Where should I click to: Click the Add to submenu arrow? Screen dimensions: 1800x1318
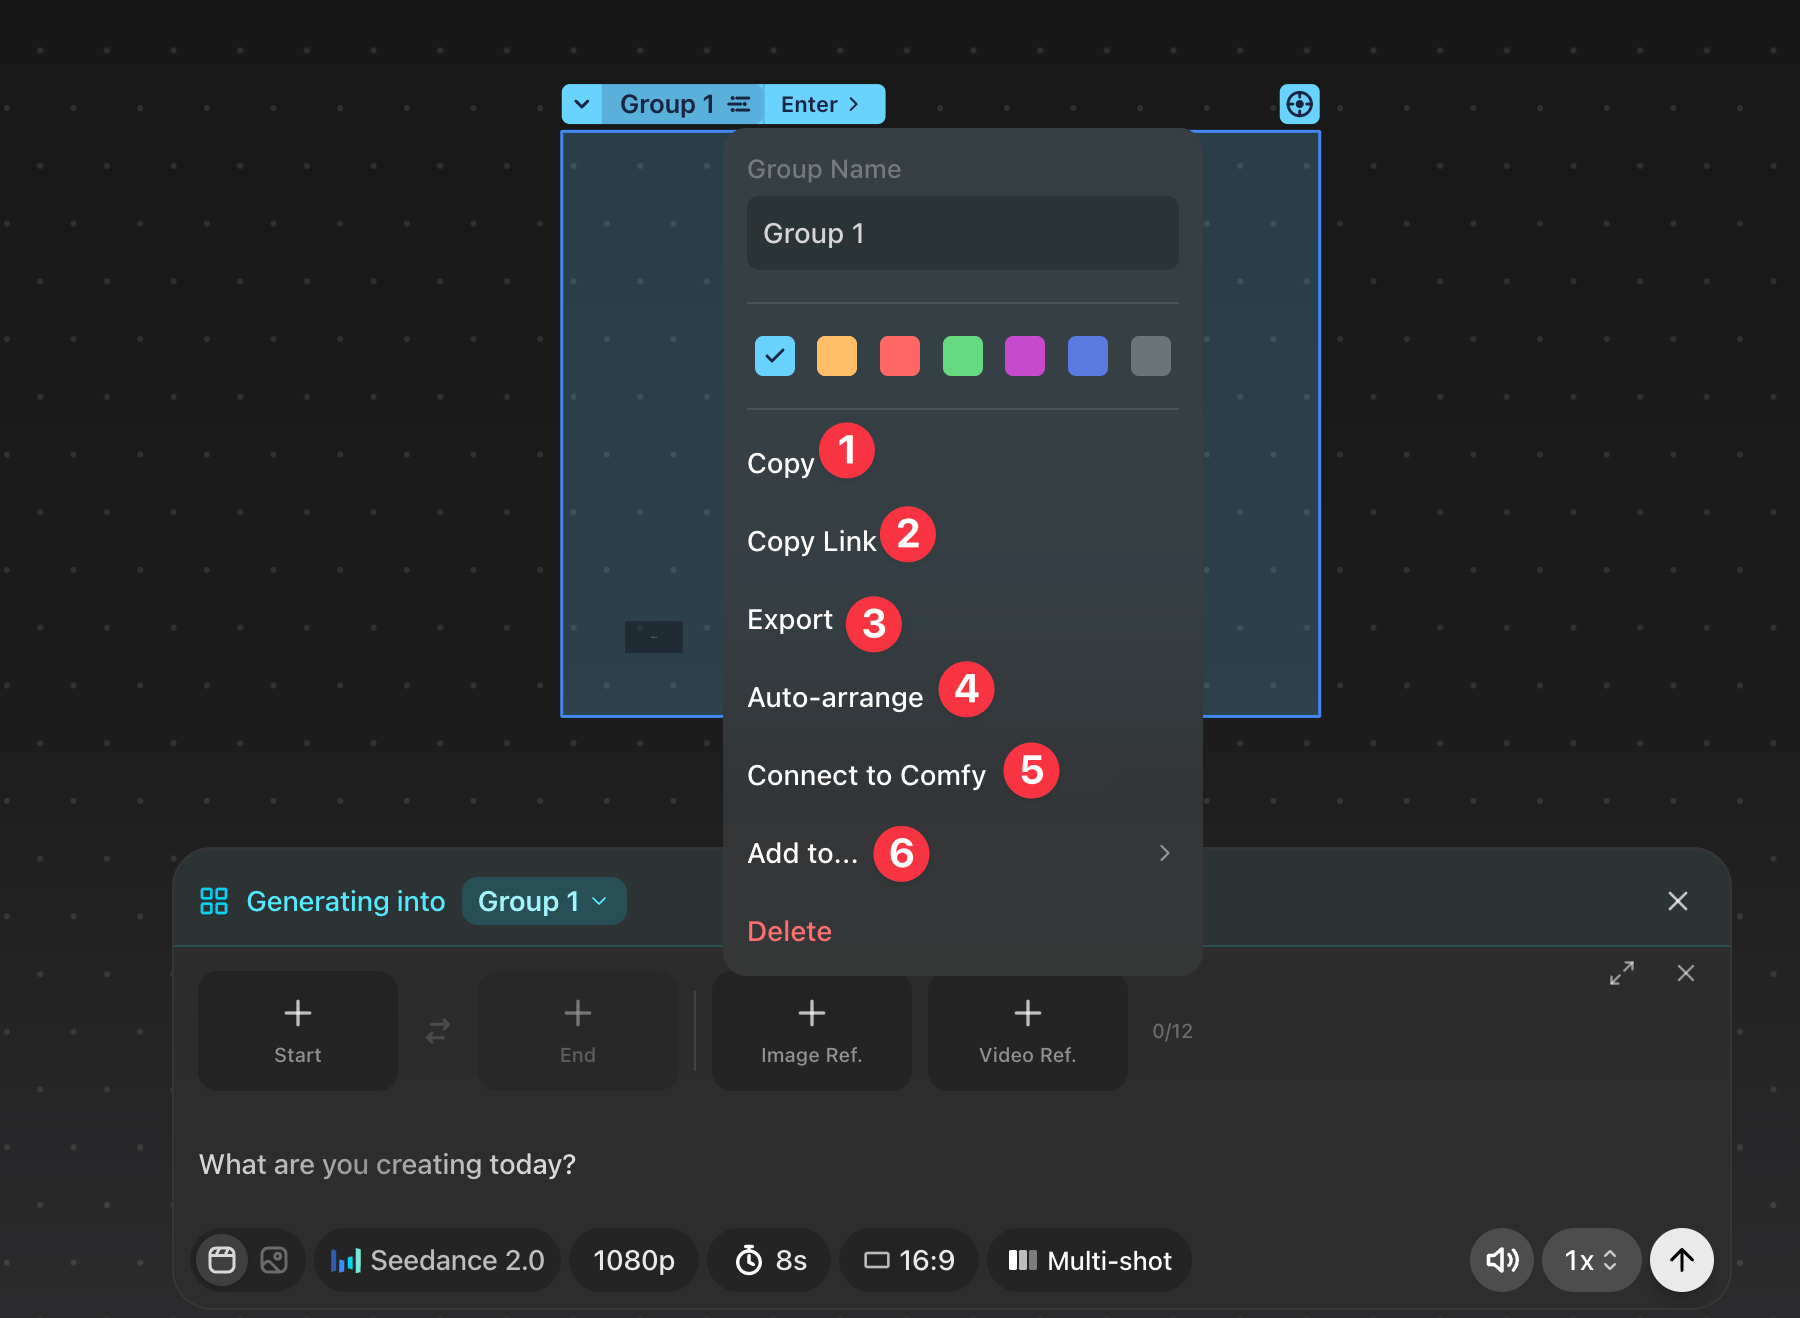(x=1164, y=853)
